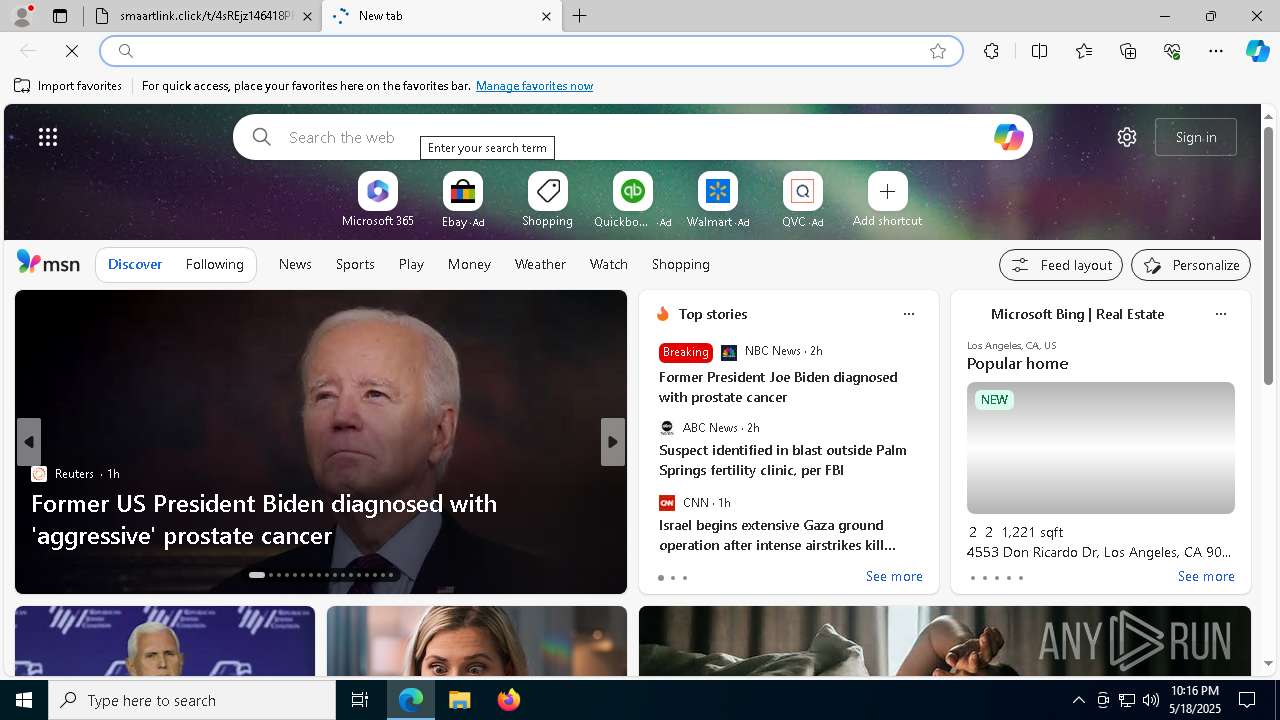The height and width of the screenshot is (720, 1280).
Task: Open Browser essentials heart icon
Action: point(1172,51)
